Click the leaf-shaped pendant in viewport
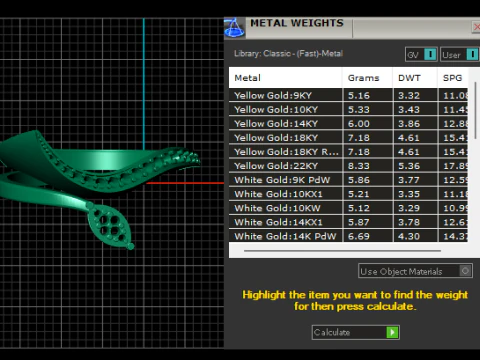Viewport: 480px width, 360px height. (110, 225)
